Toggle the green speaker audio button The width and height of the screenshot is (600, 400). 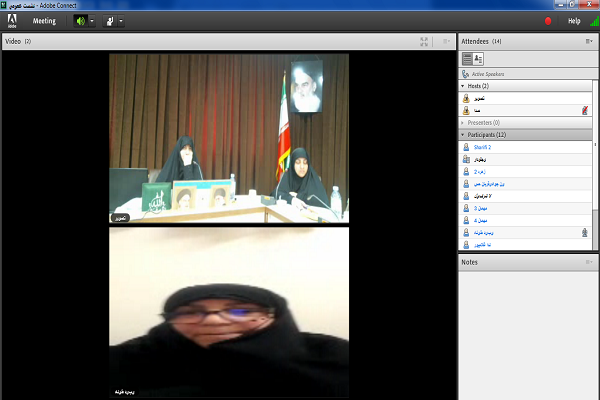81,20
